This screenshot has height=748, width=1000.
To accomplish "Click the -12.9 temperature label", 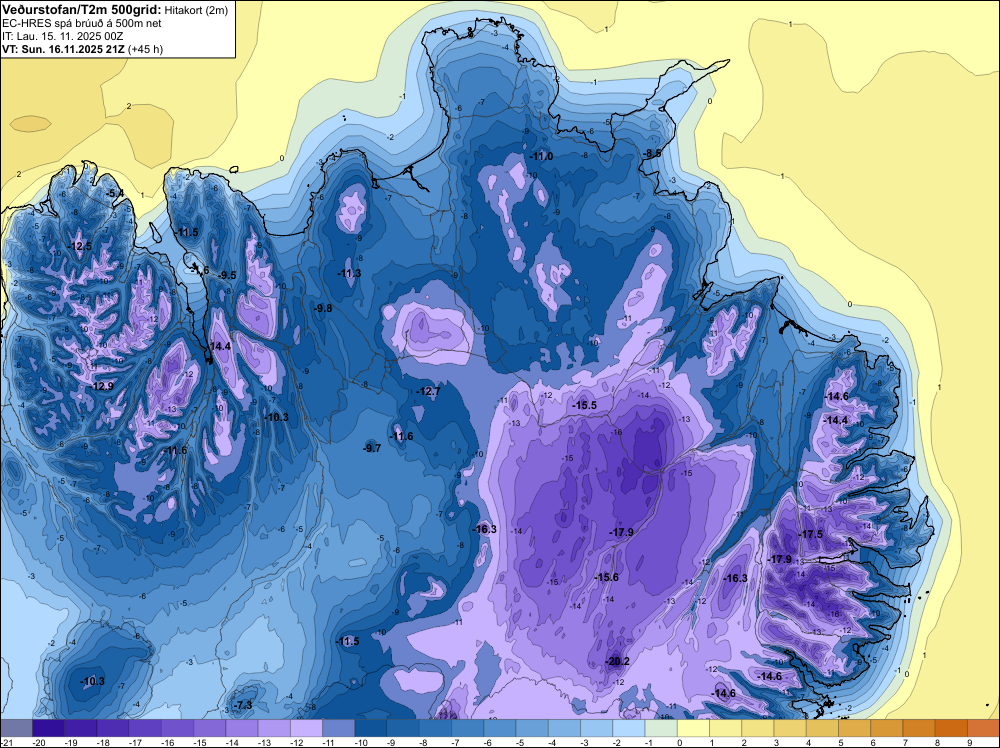I will tap(101, 386).
